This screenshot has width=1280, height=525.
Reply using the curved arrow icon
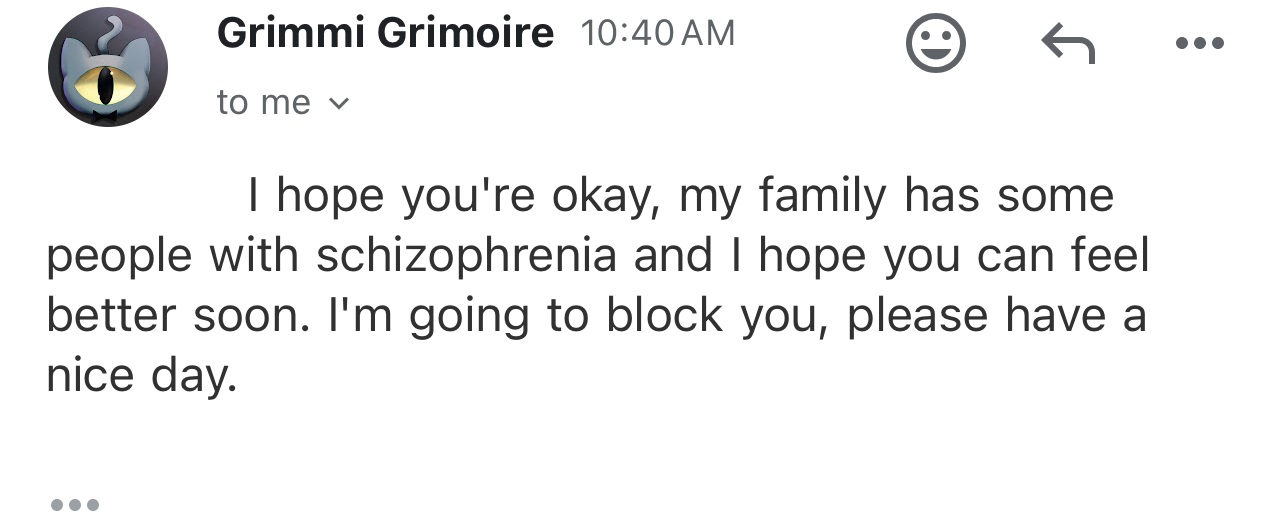(1068, 44)
